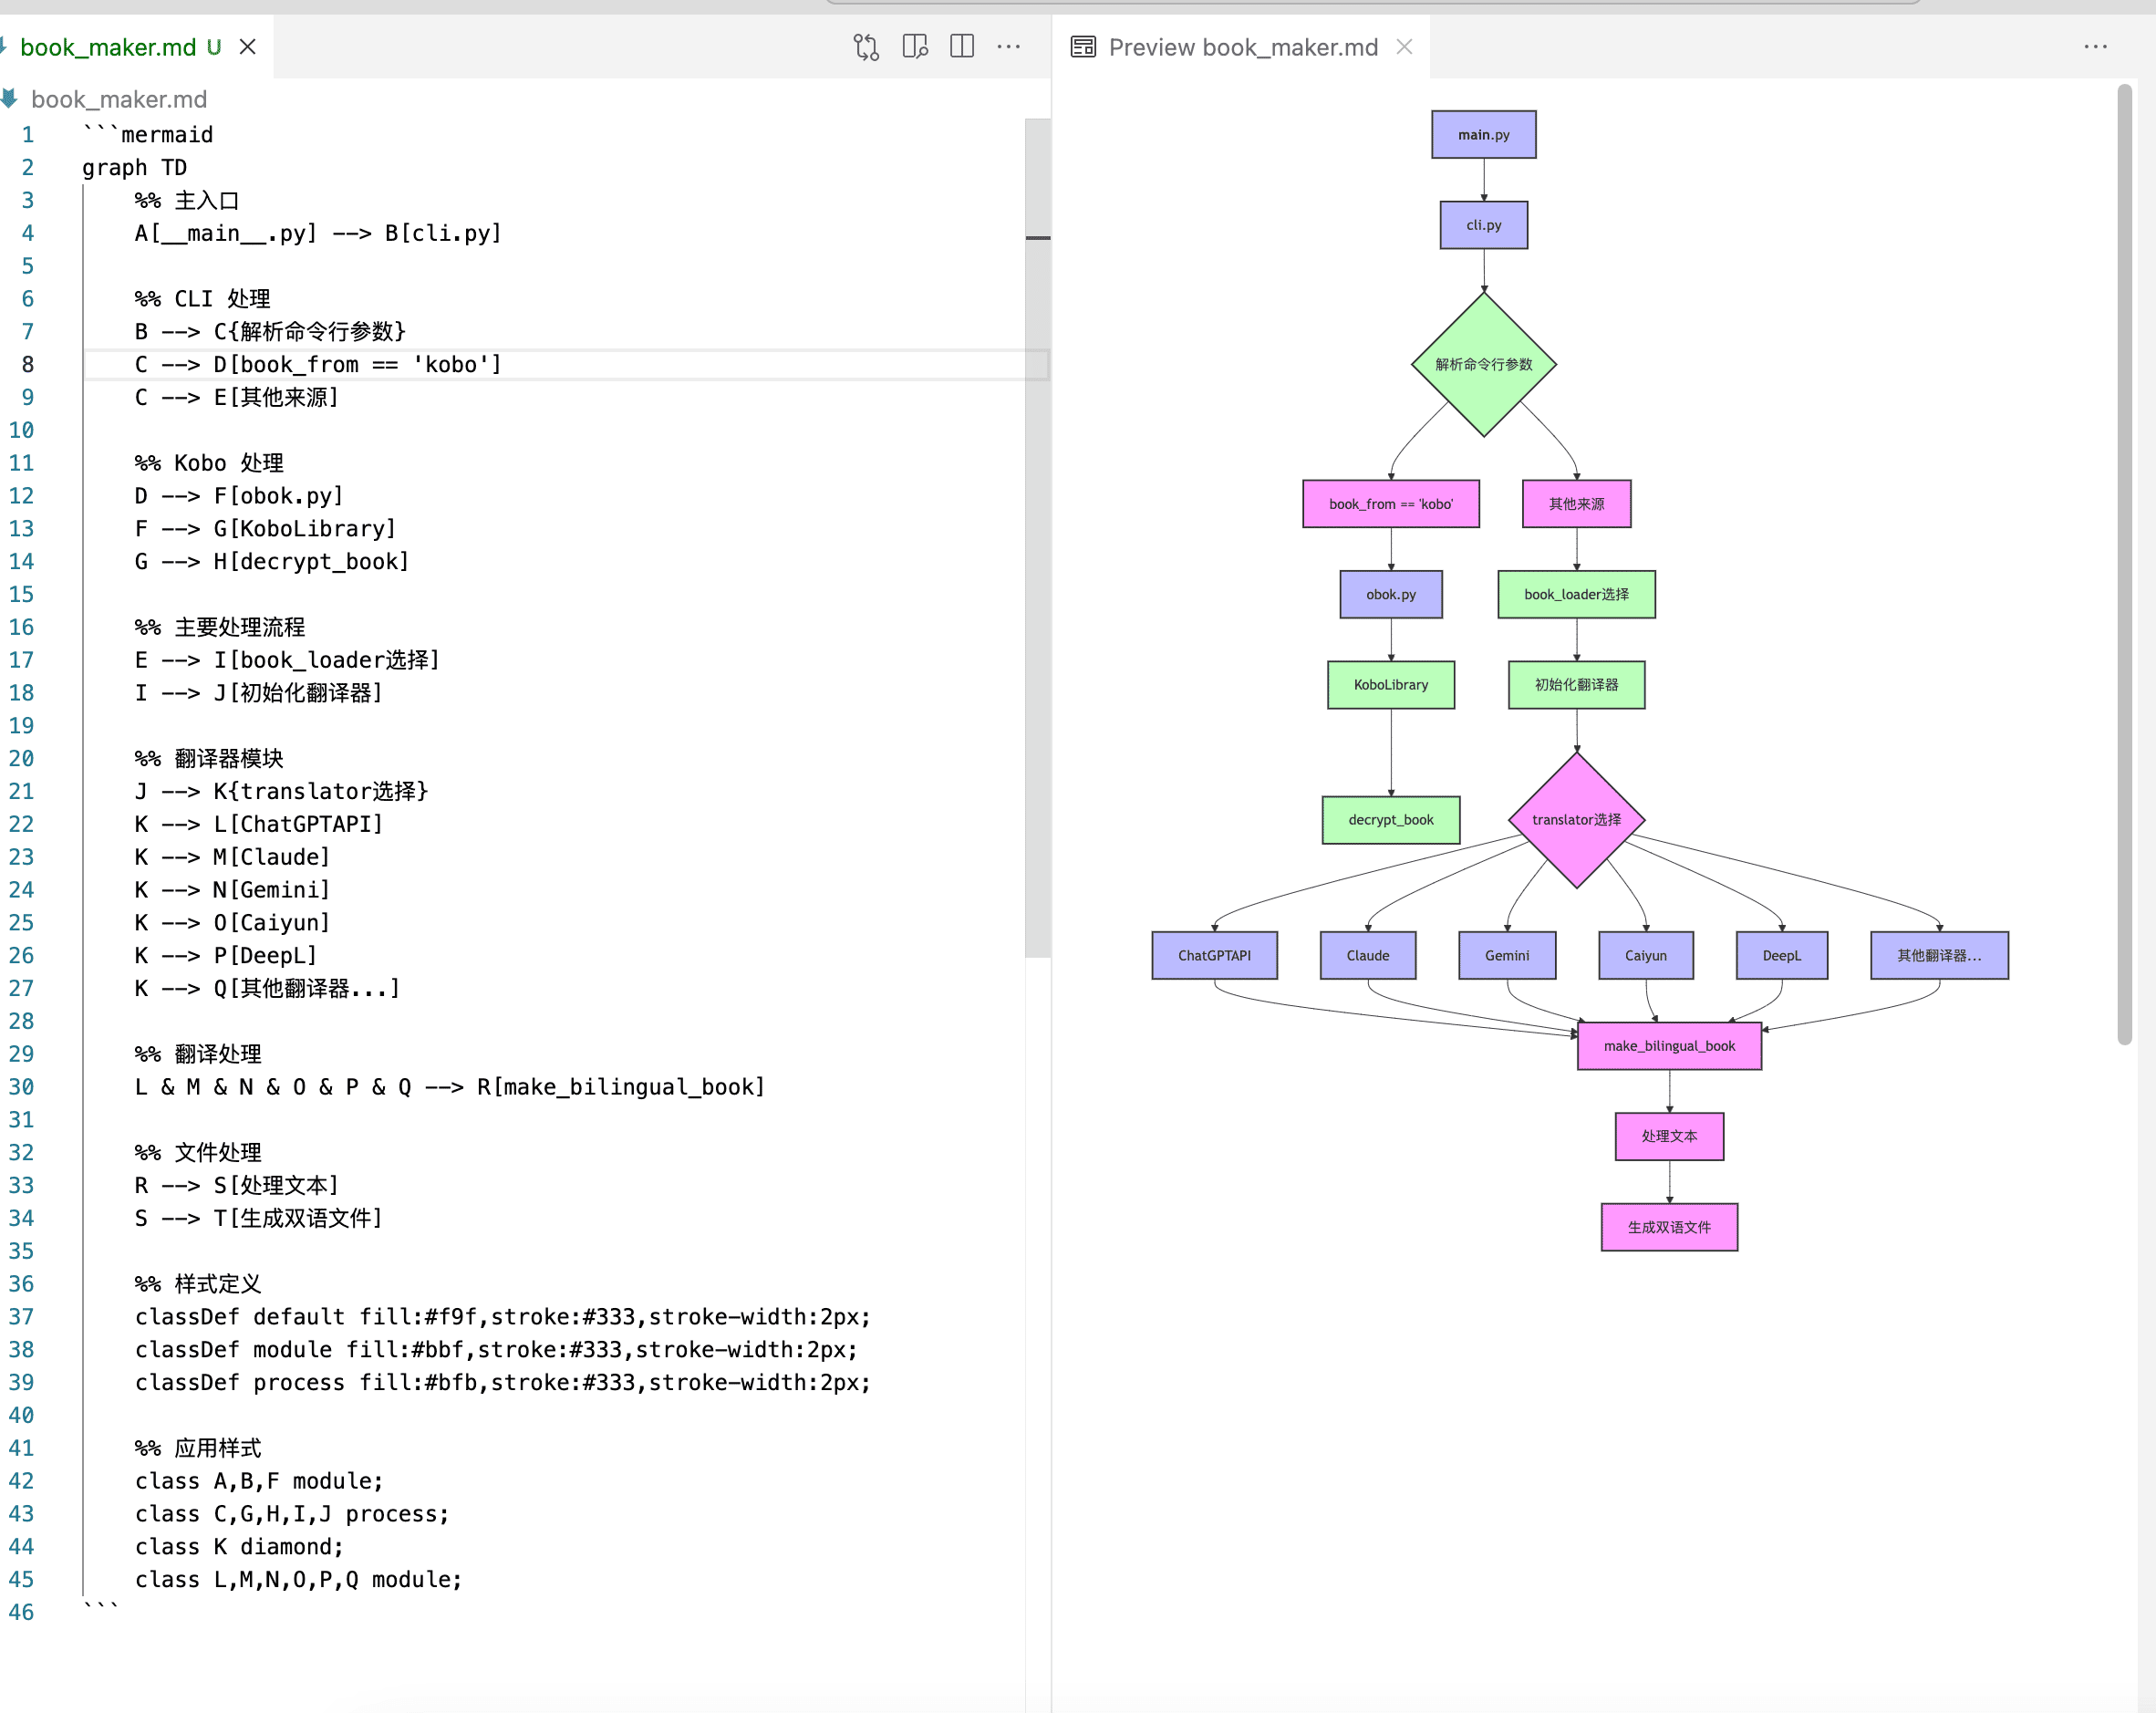Open preview pane more actions menu

tap(2096, 47)
